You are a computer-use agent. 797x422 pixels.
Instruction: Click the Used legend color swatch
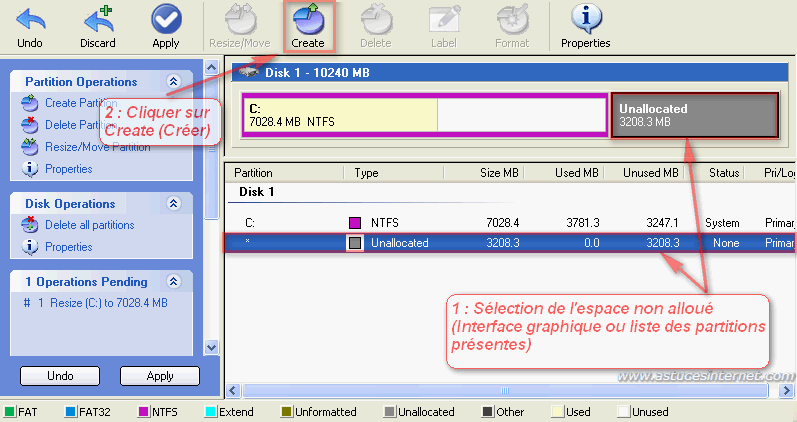tap(557, 411)
